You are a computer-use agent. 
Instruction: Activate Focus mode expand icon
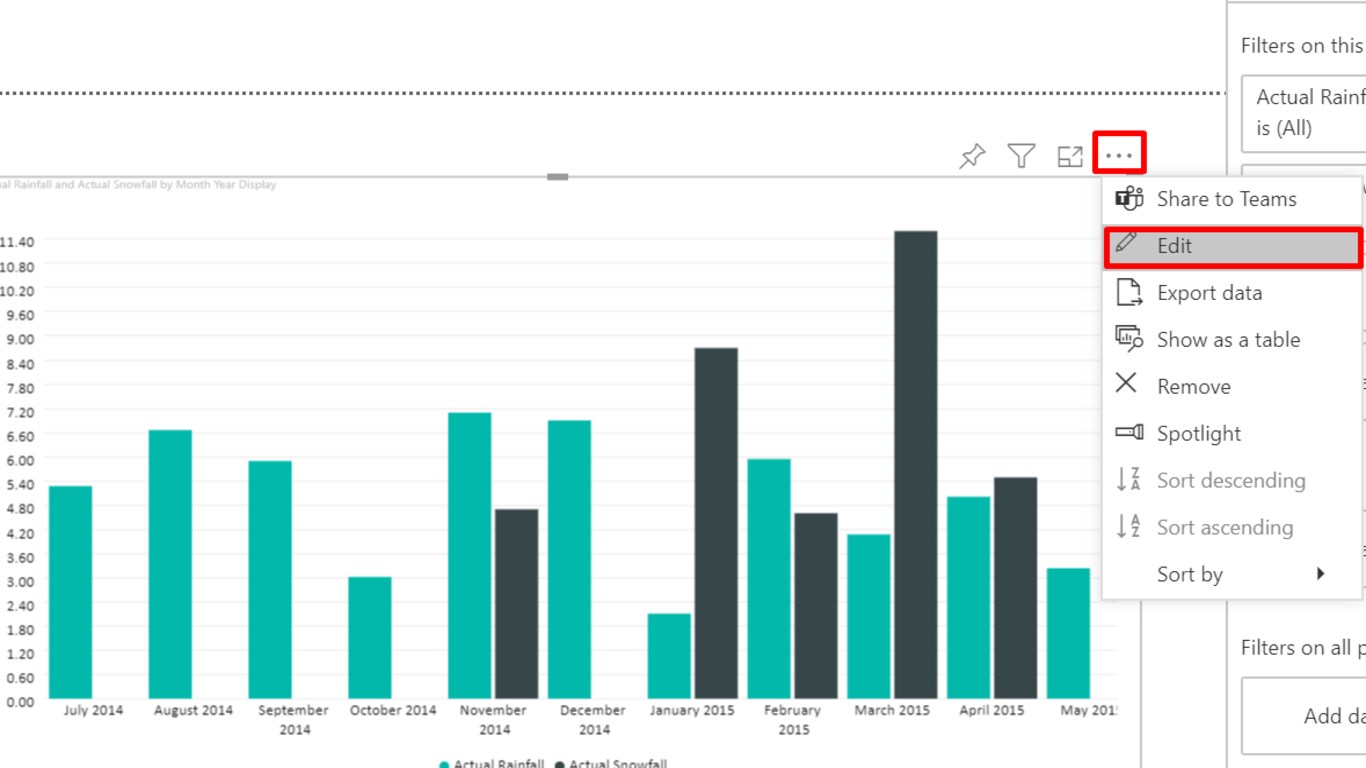[x=1070, y=156]
